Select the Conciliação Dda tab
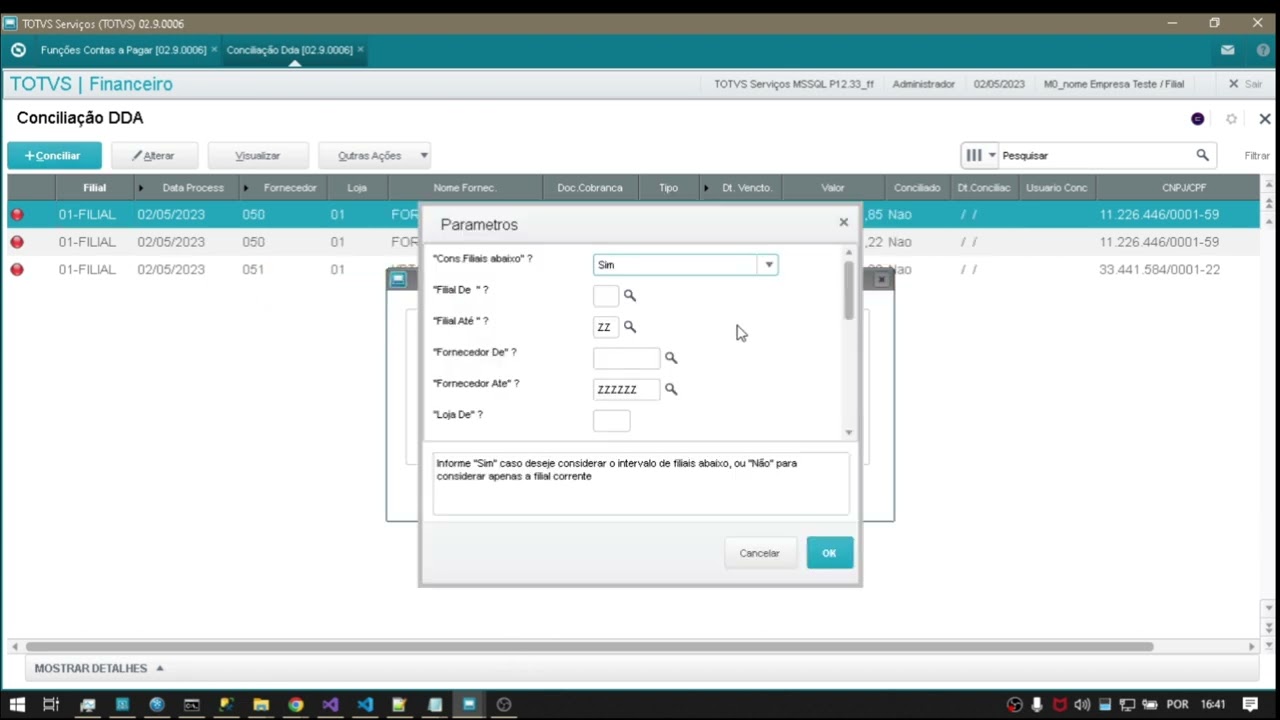This screenshot has height=720, width=1280. tap(289, 50)
